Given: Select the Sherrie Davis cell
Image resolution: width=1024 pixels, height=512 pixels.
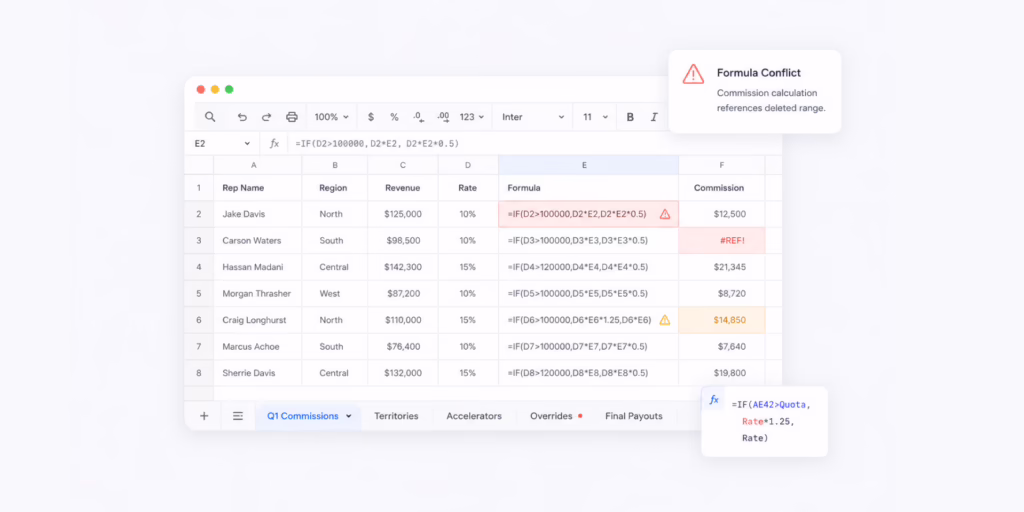Looking at the screenshot, I should [257, 373].
